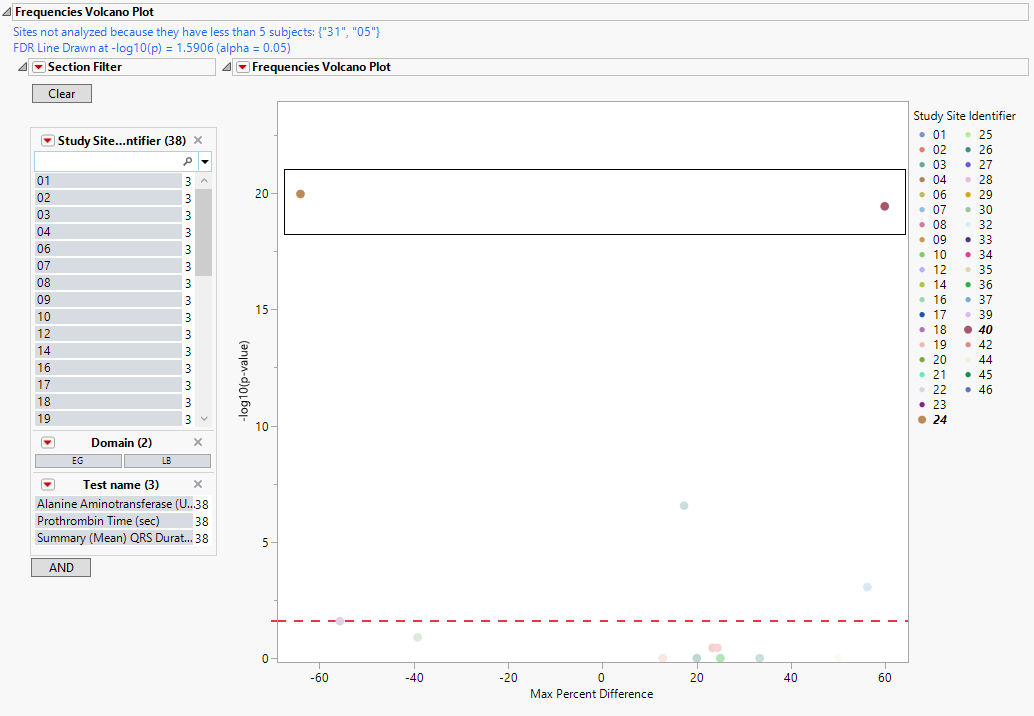Toggle the EG domain filter block
This screenshot has height=716, width=1034.
pyautogui.click(x=78, y=461)
